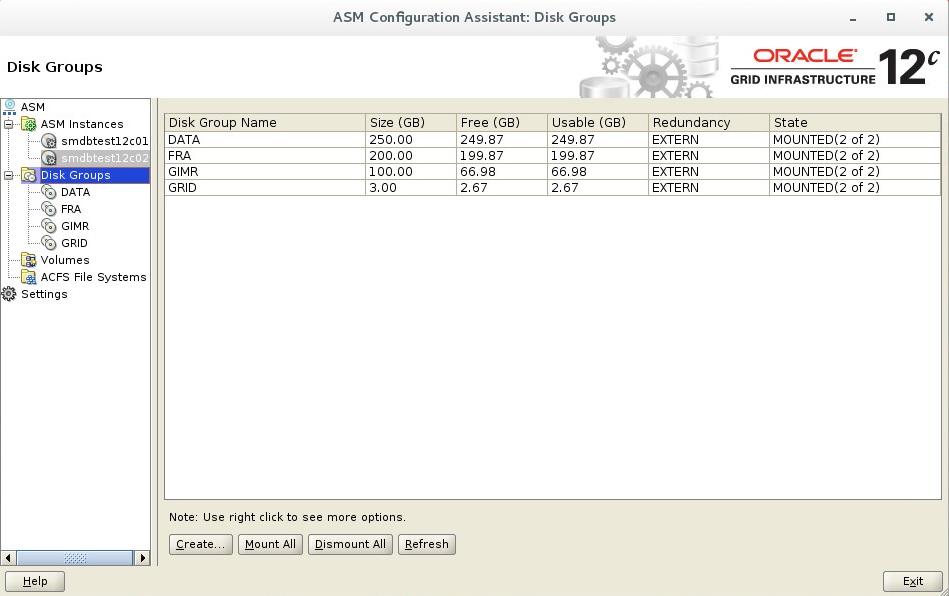This screenshot has height=596, width=949.
Task: Select the GIMR row name cell
Action: pyautogui.click(x=265, y=171)
